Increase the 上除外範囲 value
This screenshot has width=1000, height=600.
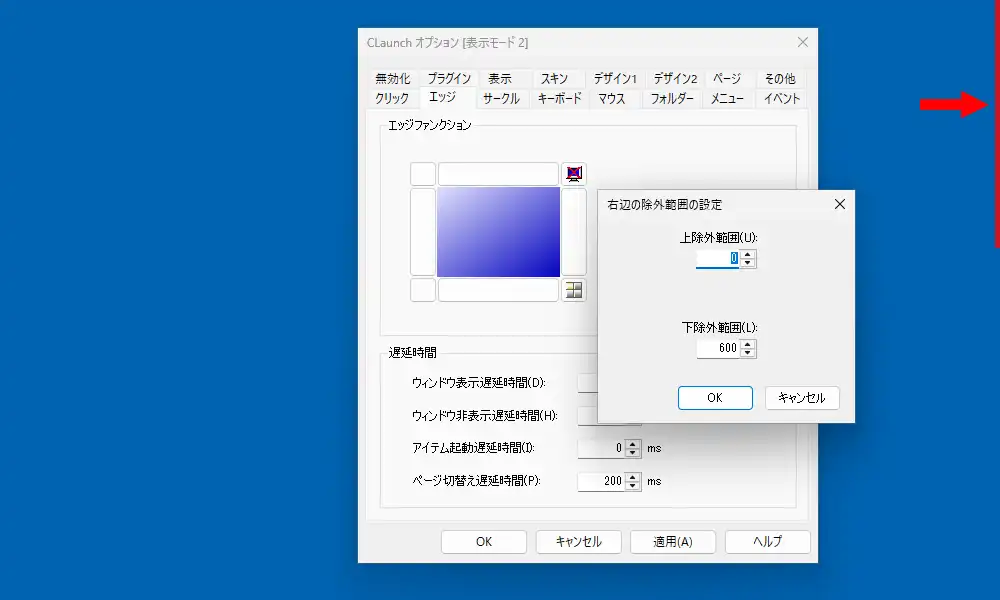click(x=748, y=254)
